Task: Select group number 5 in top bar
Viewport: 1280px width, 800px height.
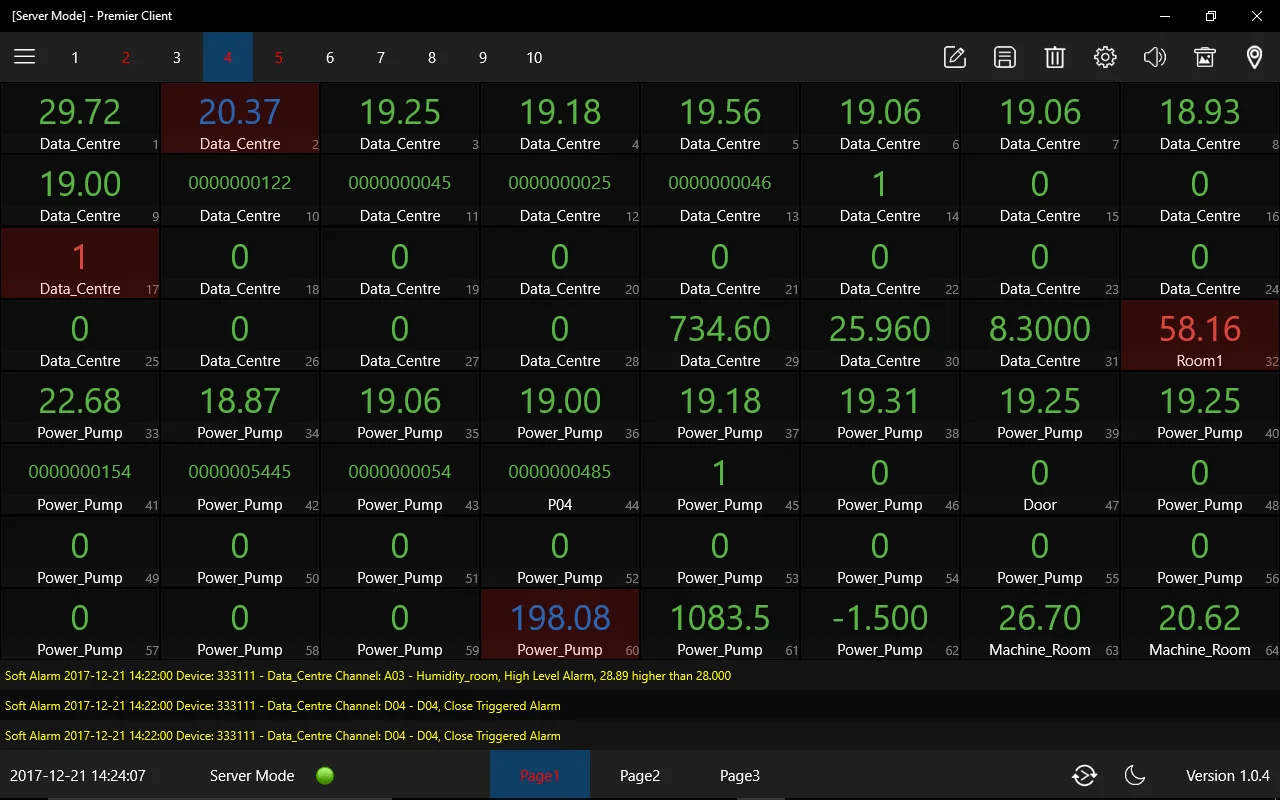Action: pos(279,58)
